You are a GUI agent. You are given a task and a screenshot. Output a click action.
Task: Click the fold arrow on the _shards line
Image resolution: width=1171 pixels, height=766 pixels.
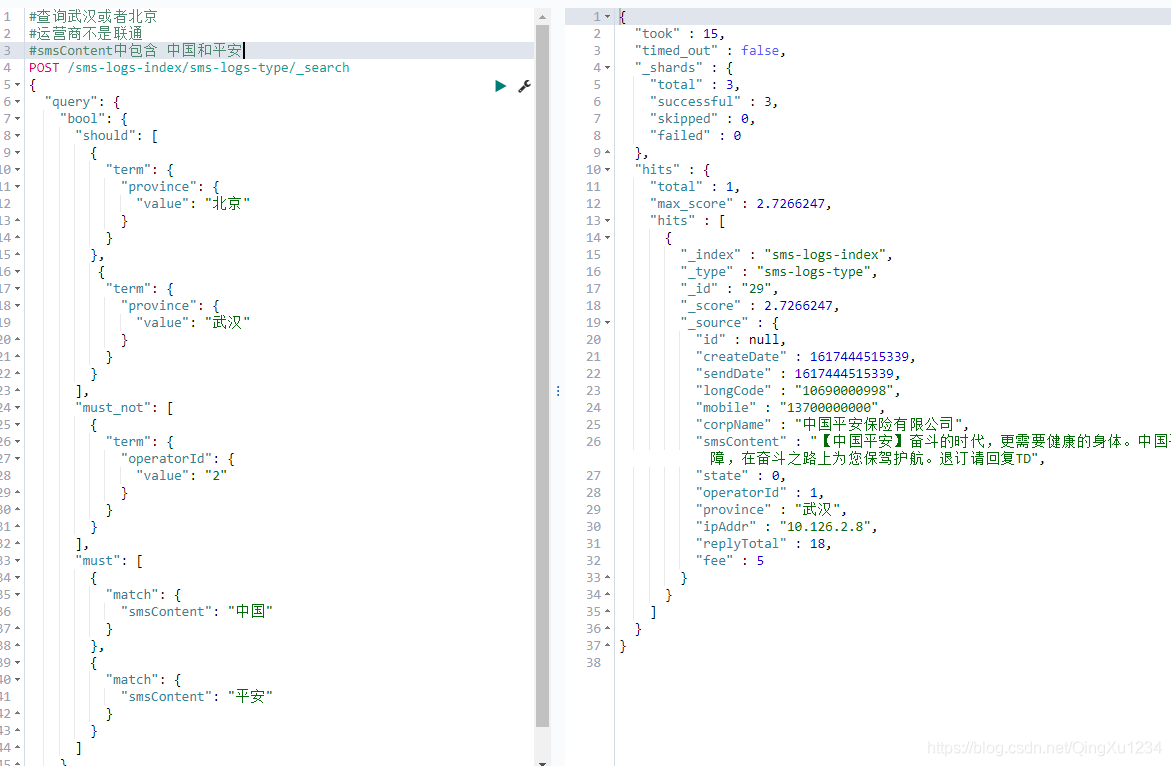(606, 67)
